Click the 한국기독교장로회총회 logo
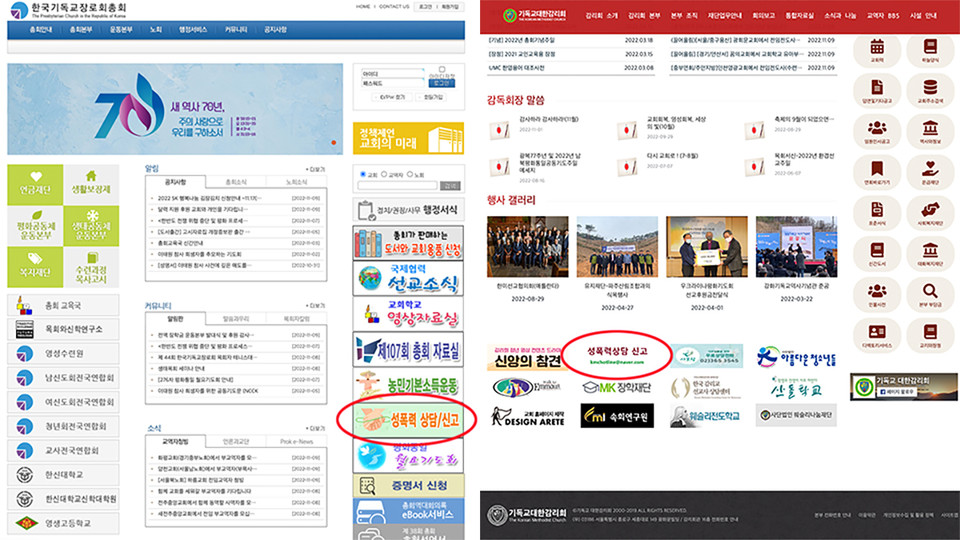 (69, 10)
